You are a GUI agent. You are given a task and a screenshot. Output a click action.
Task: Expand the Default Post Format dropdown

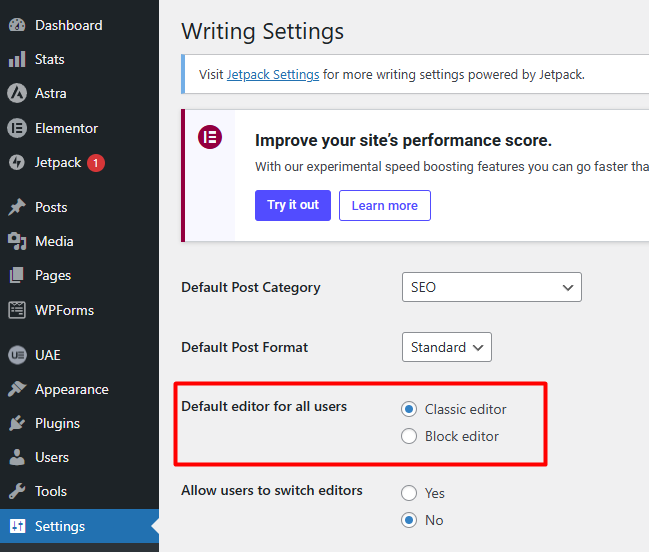[446, 347]
